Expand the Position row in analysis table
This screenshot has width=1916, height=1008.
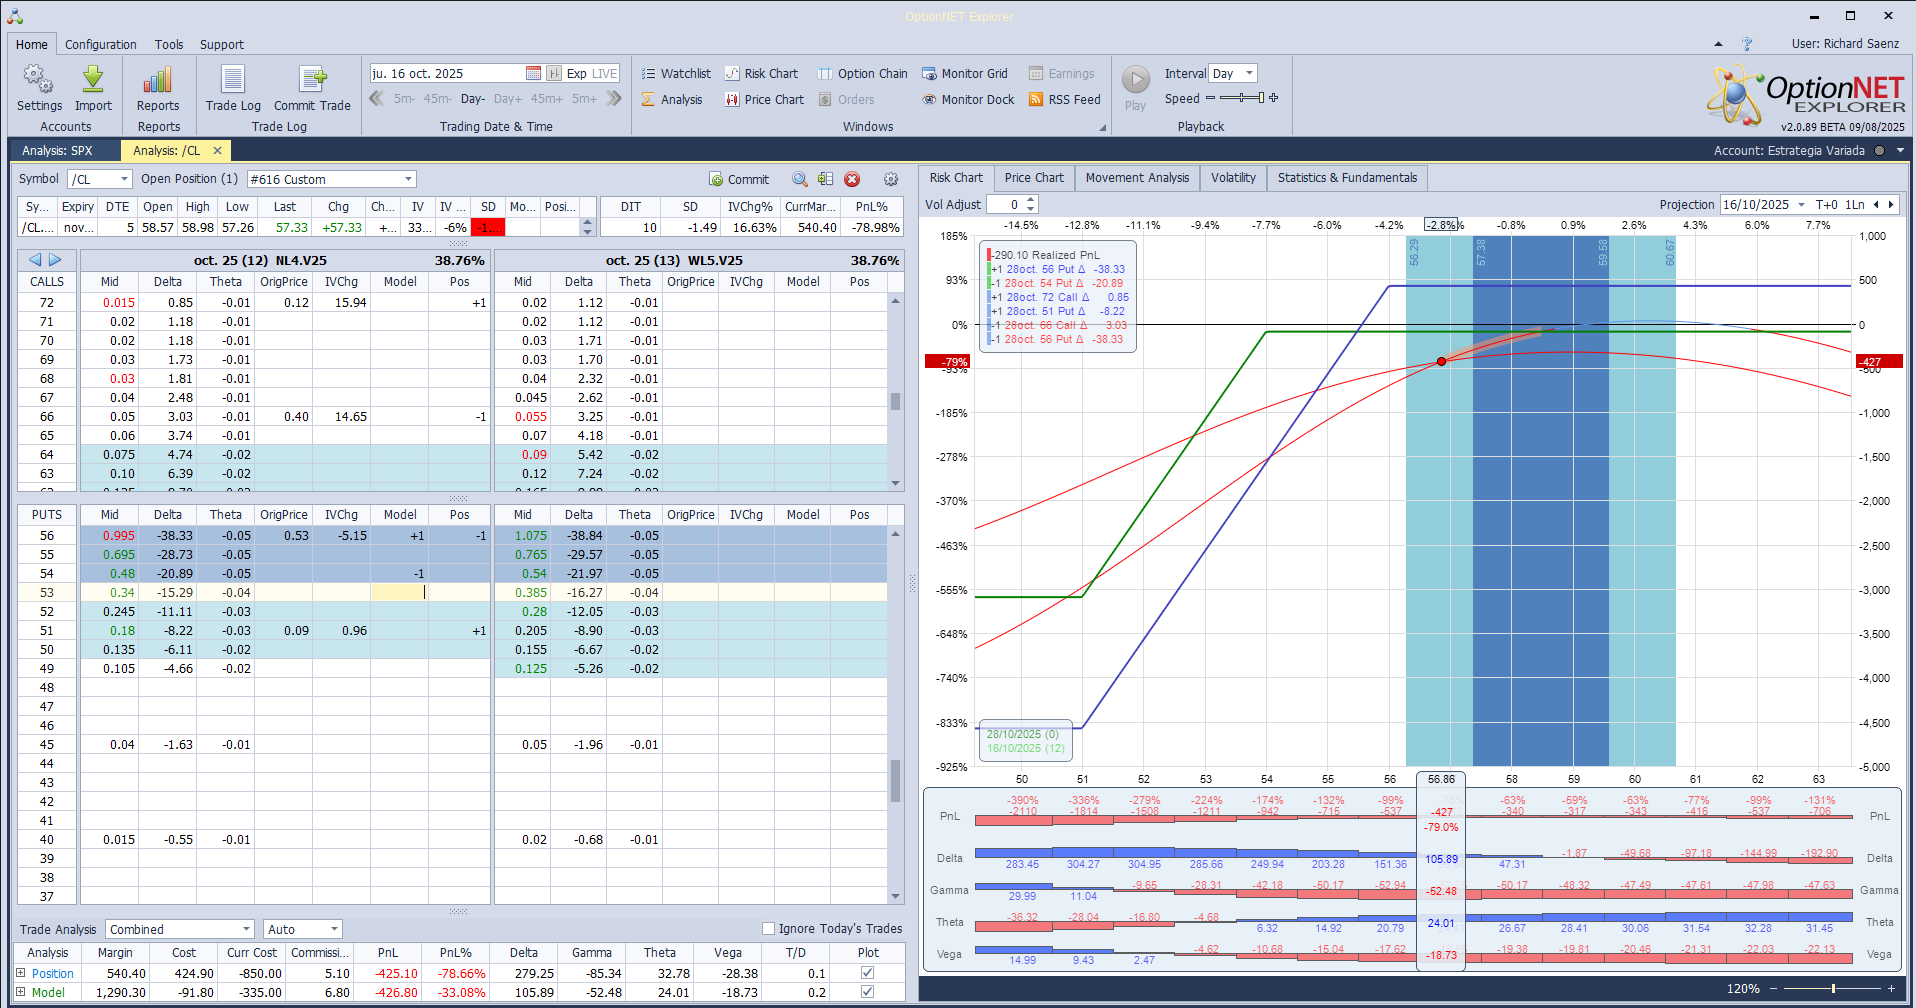20,973
